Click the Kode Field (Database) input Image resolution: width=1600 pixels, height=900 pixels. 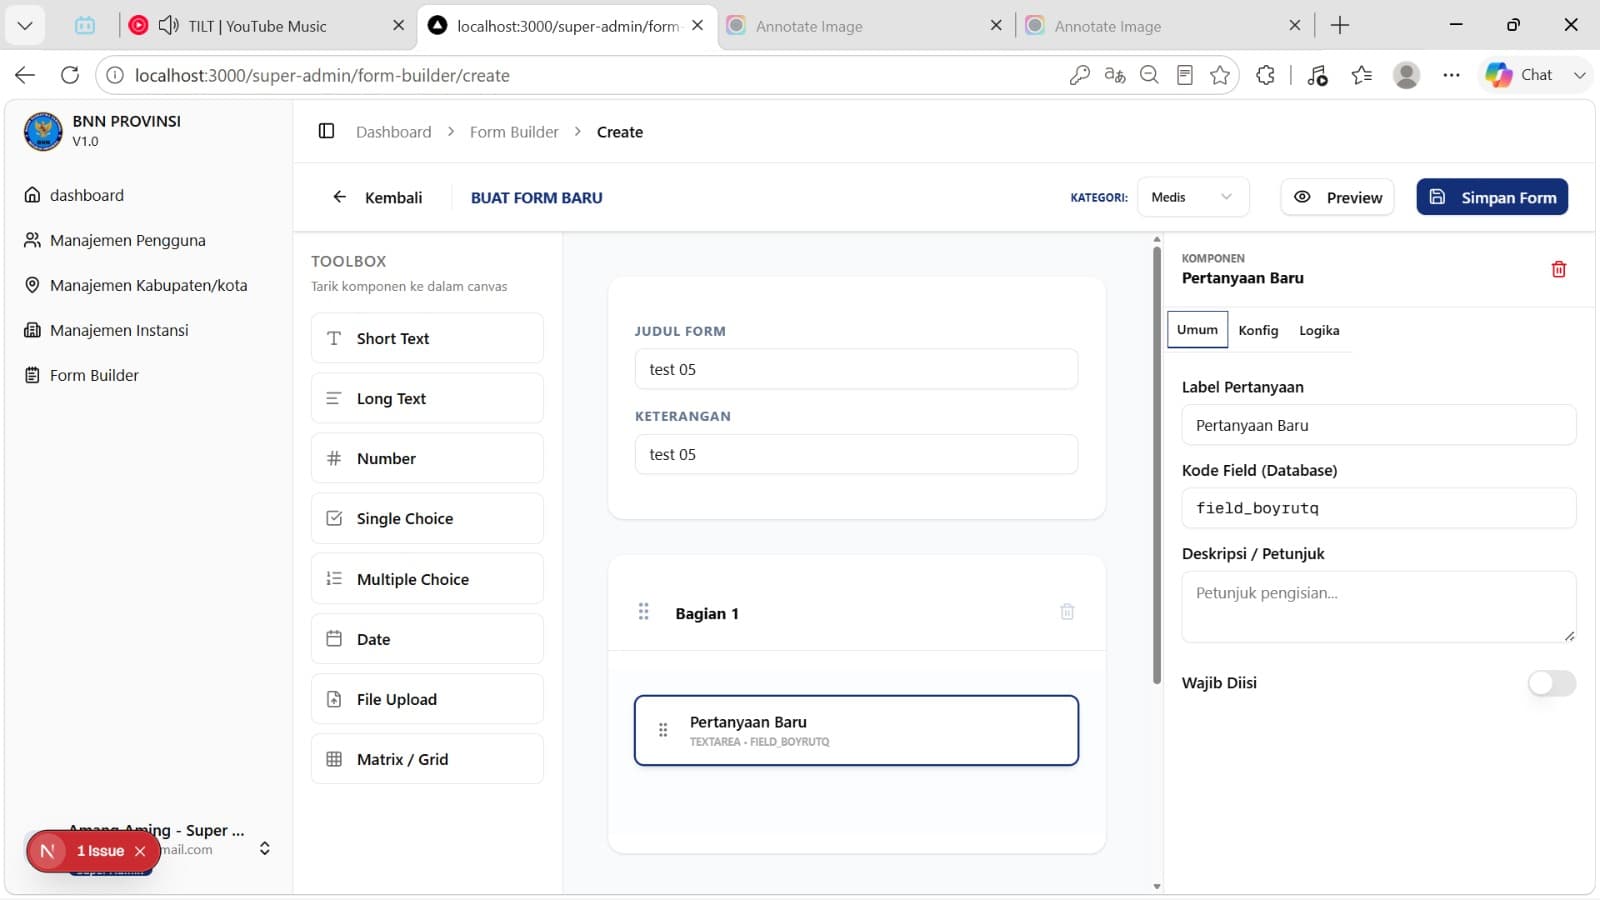(1379, 508)
